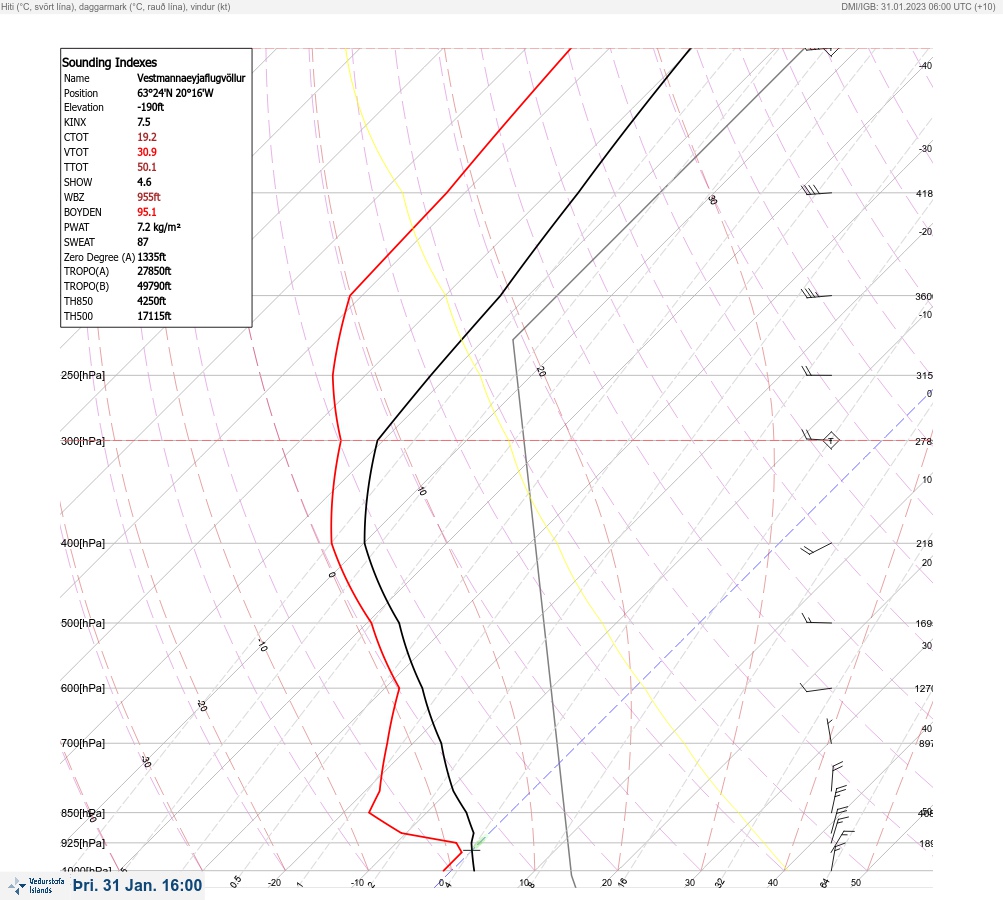Click the '300[hPa]' pressure label
Screen dimensions: 1003x900
[x=83, y=441]
